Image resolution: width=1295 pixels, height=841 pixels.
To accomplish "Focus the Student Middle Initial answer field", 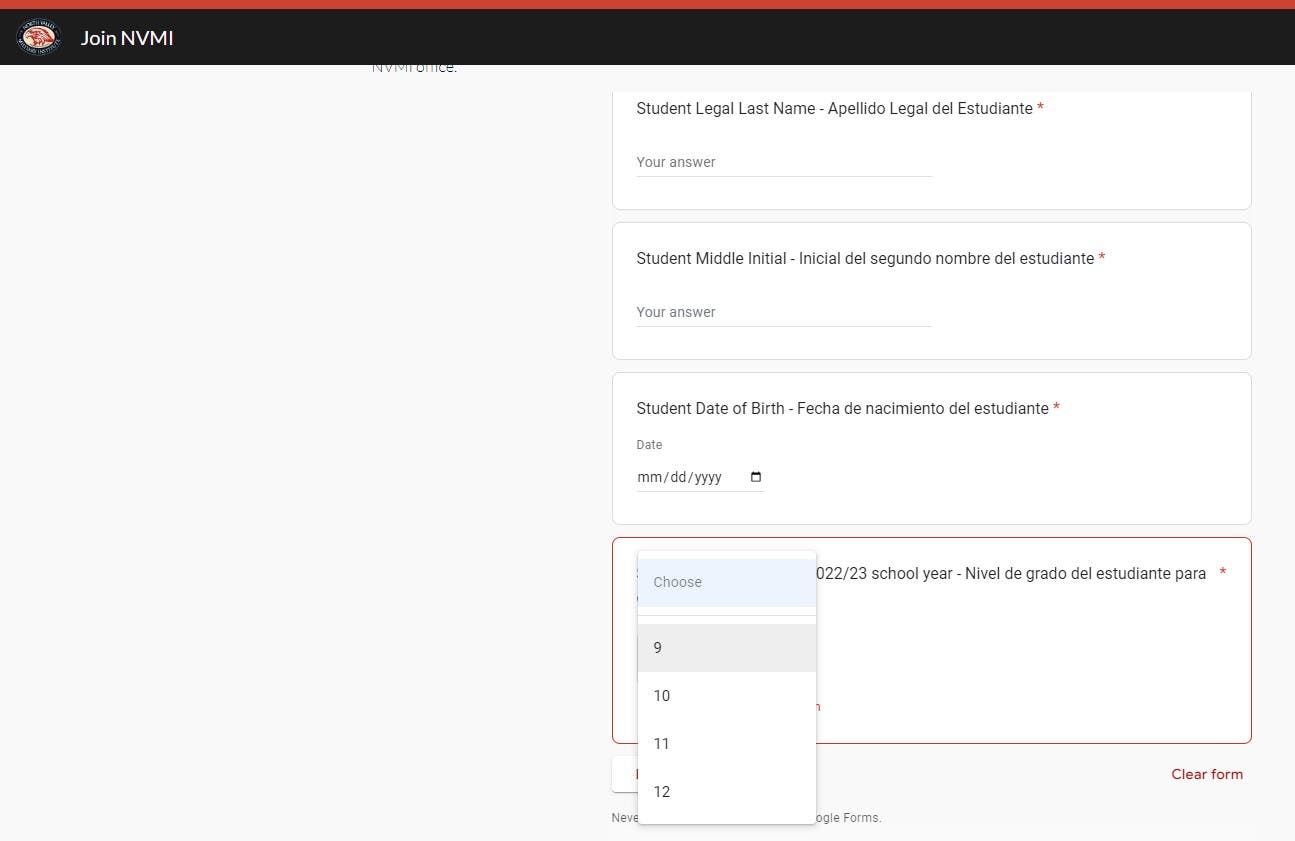I will [x=784, y=312].
